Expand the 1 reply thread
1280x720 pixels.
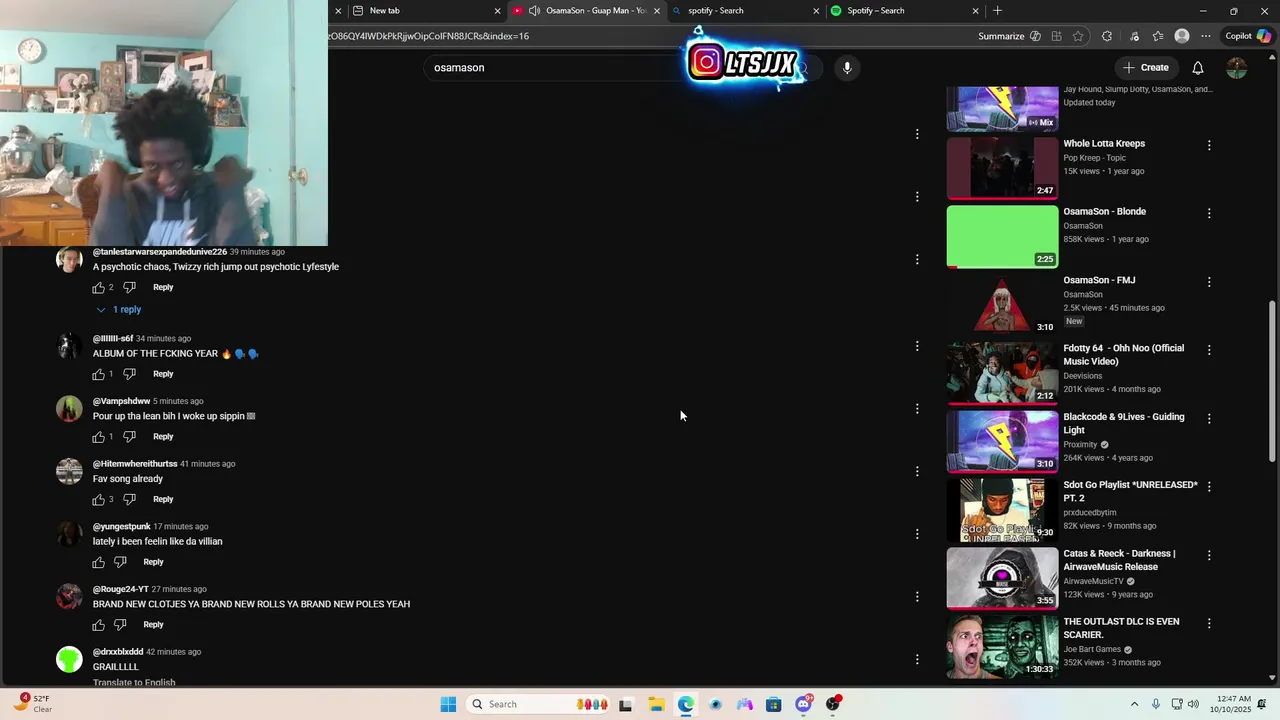point(118,310)
